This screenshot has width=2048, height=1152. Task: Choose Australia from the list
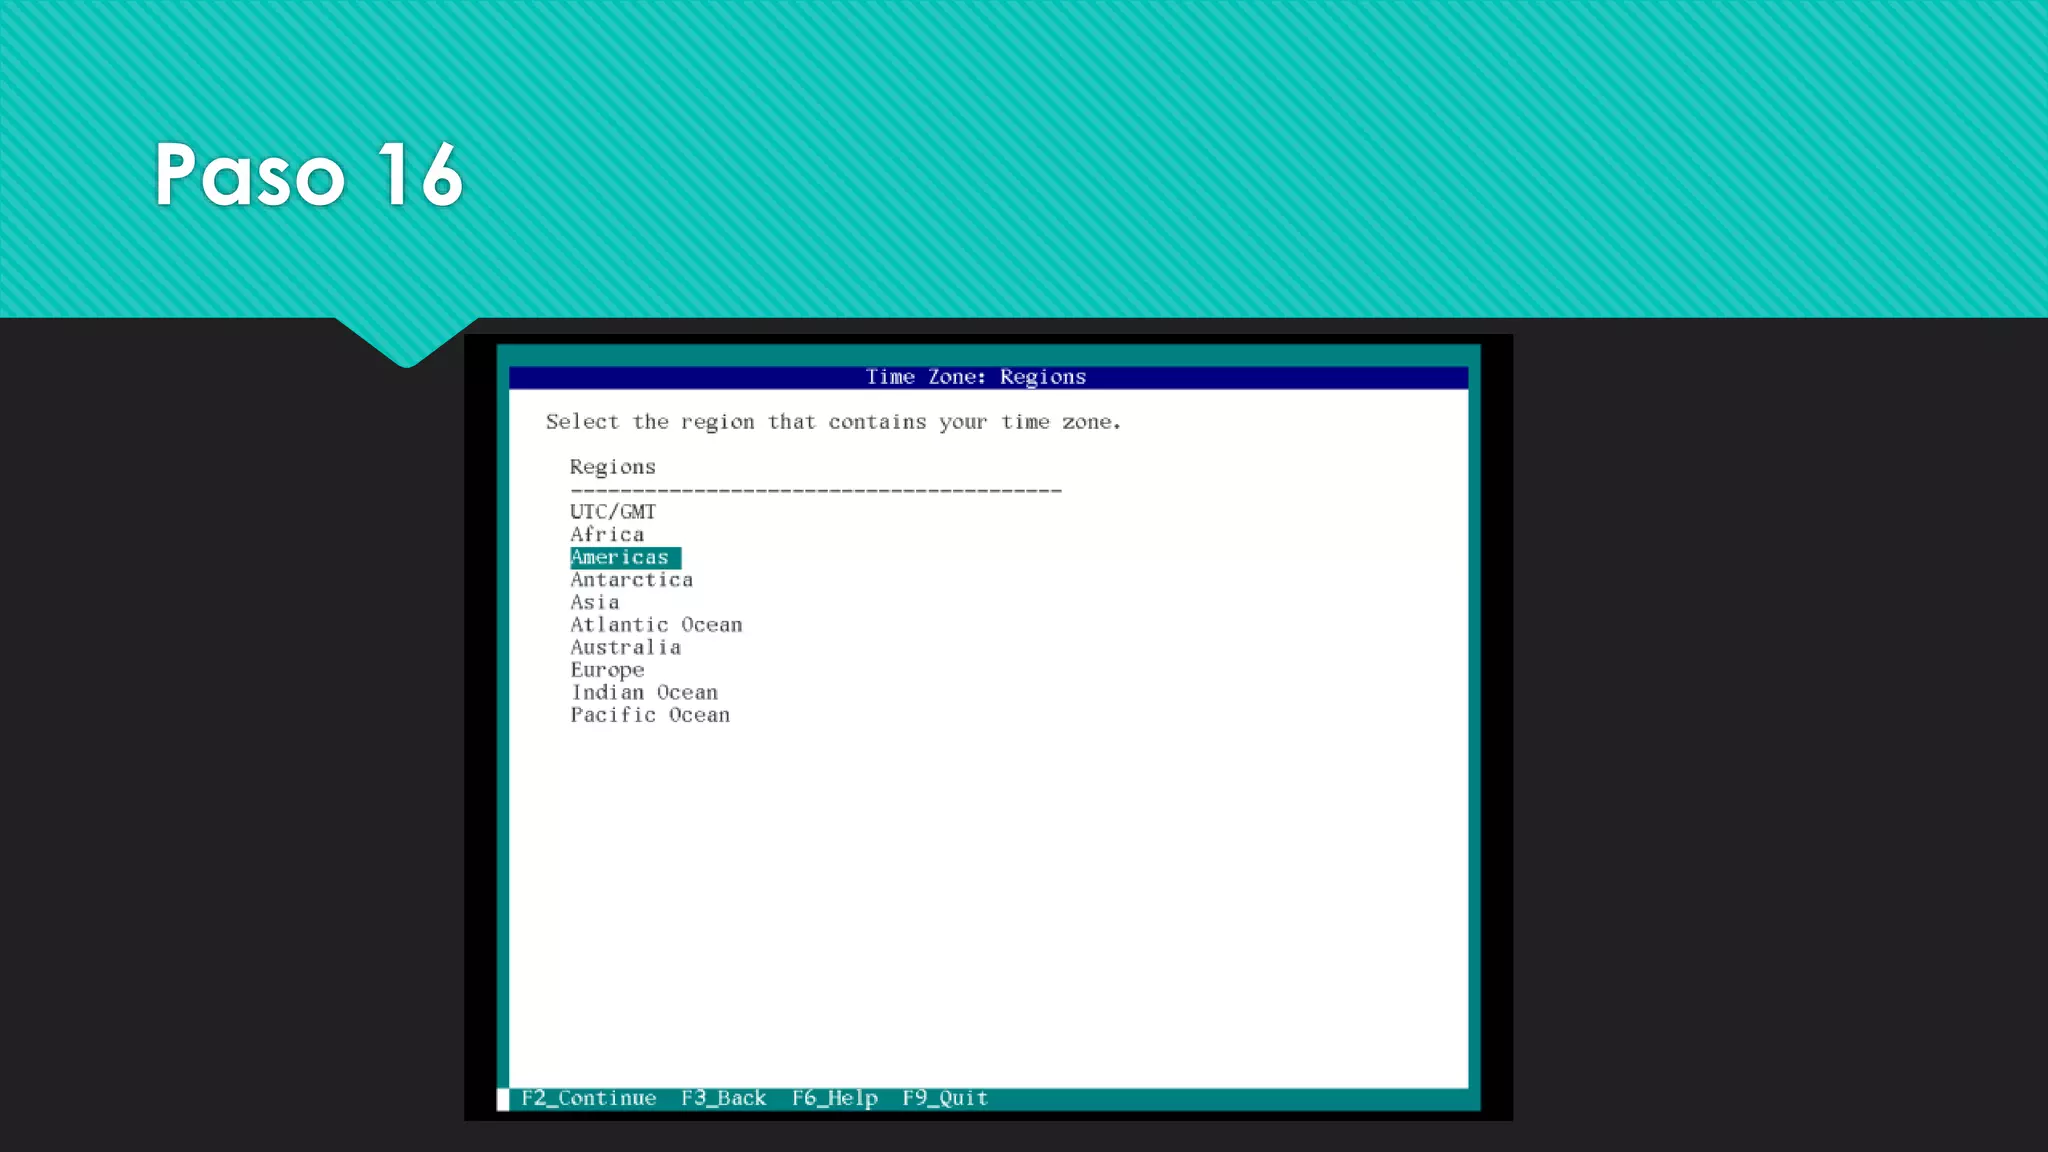point(625,648)
